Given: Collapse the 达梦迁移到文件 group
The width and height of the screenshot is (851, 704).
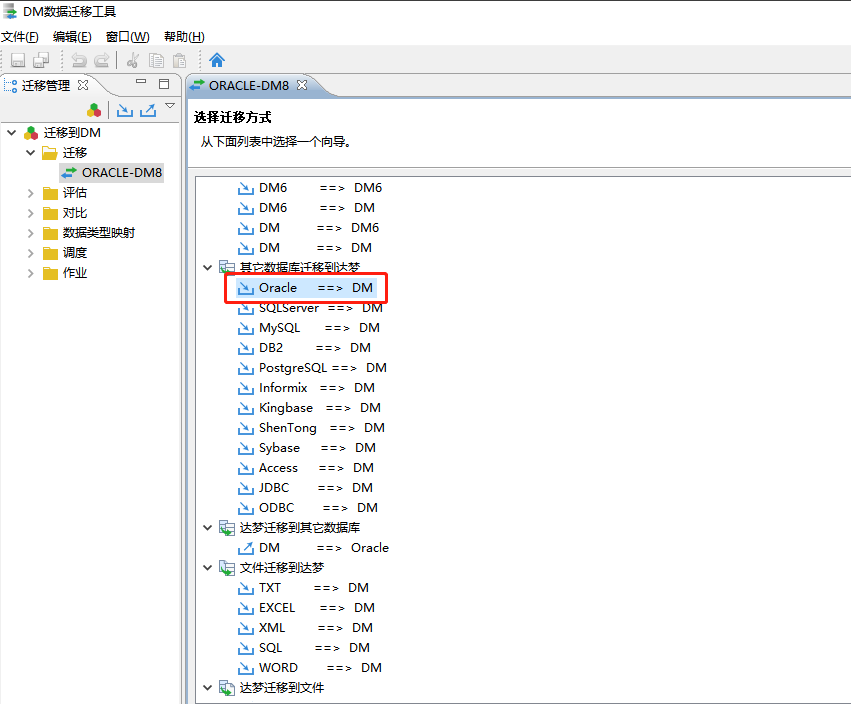Looking at the screenshot, I should coord(207,688).
